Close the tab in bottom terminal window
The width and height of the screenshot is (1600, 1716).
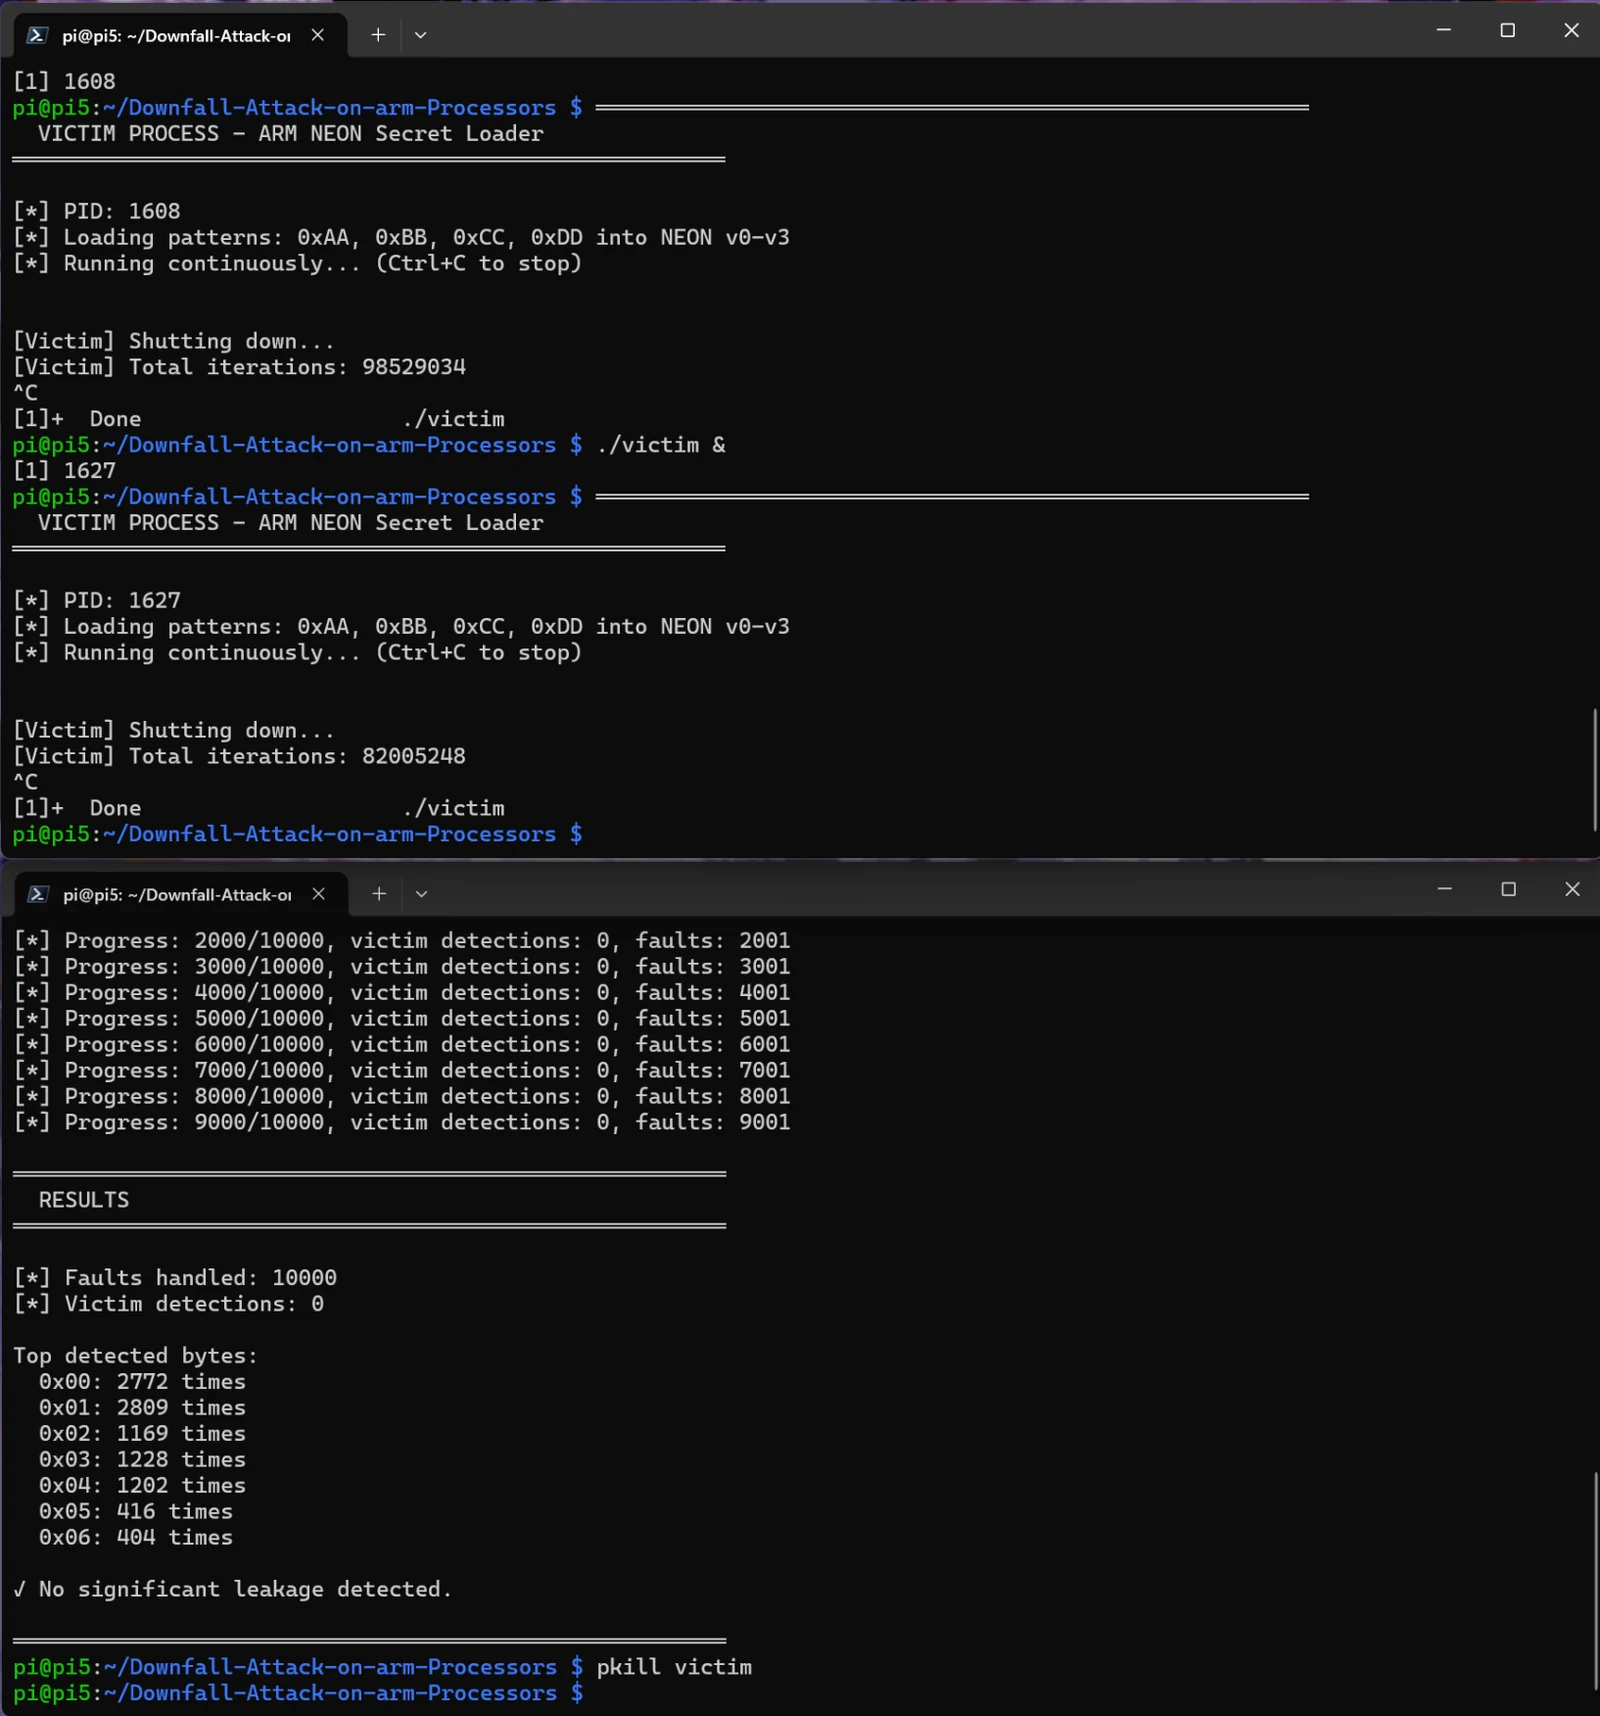[318, 894]
